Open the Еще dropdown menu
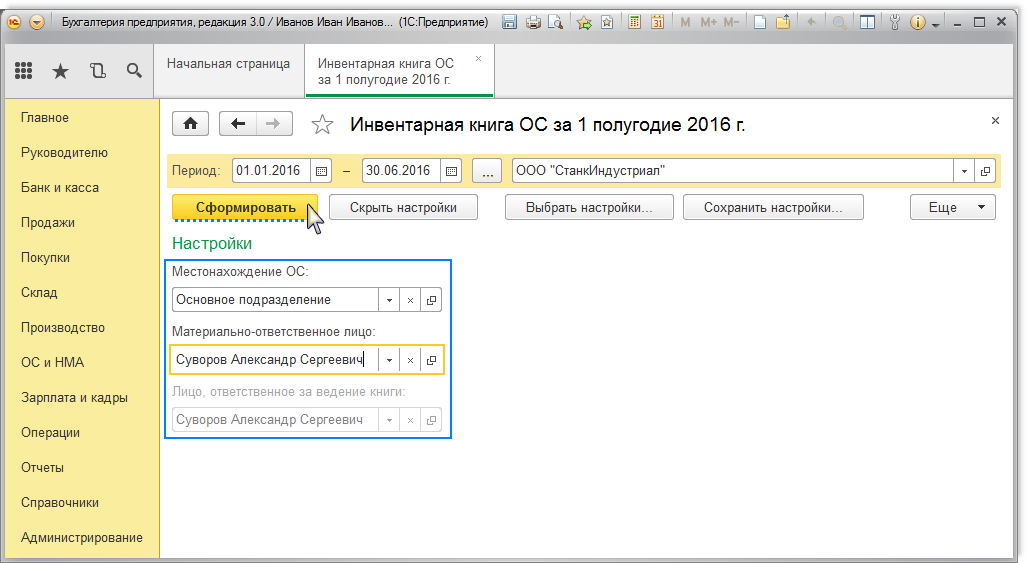Image resolution: width=1027 pixels, height=563 pixels. click(x=952, y=208)
